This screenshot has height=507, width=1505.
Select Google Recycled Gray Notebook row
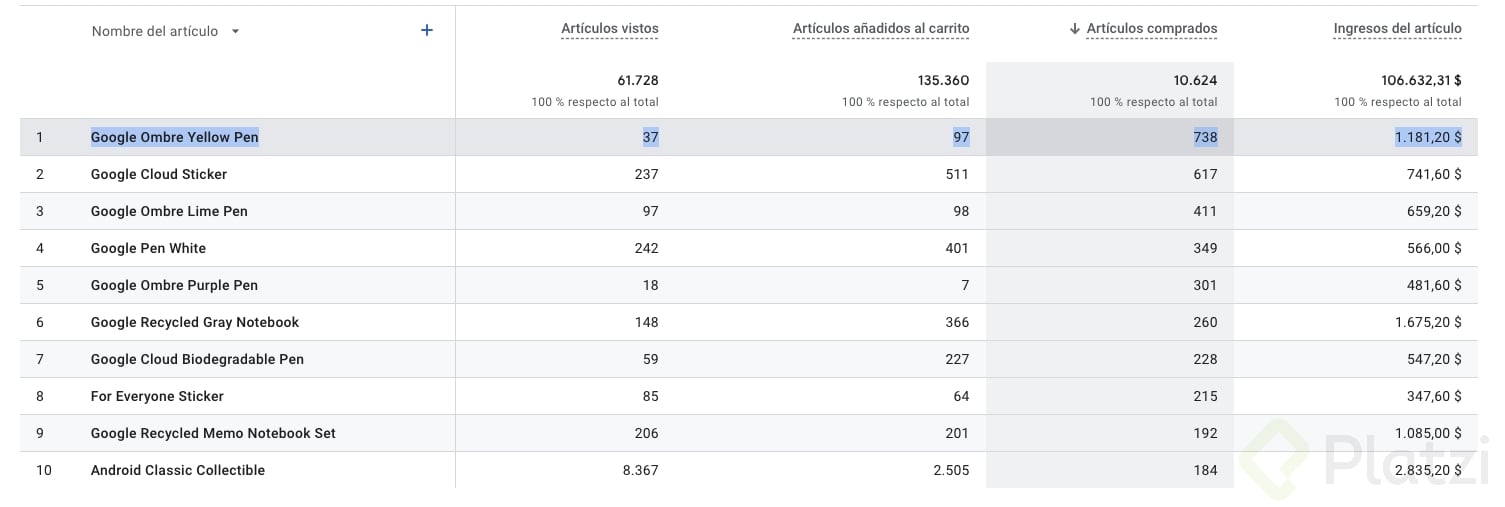point(195,322)
